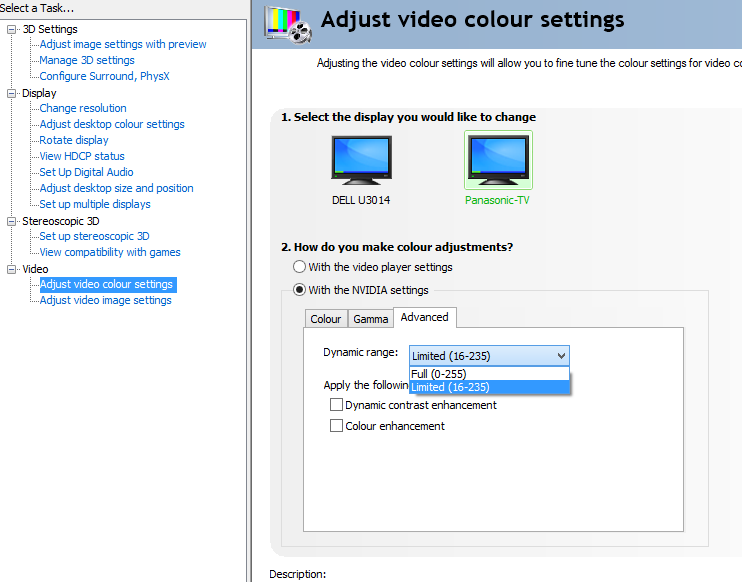Open Set up multiple displays page
Screen dimensions: 742x582
(x=95, y=204)
